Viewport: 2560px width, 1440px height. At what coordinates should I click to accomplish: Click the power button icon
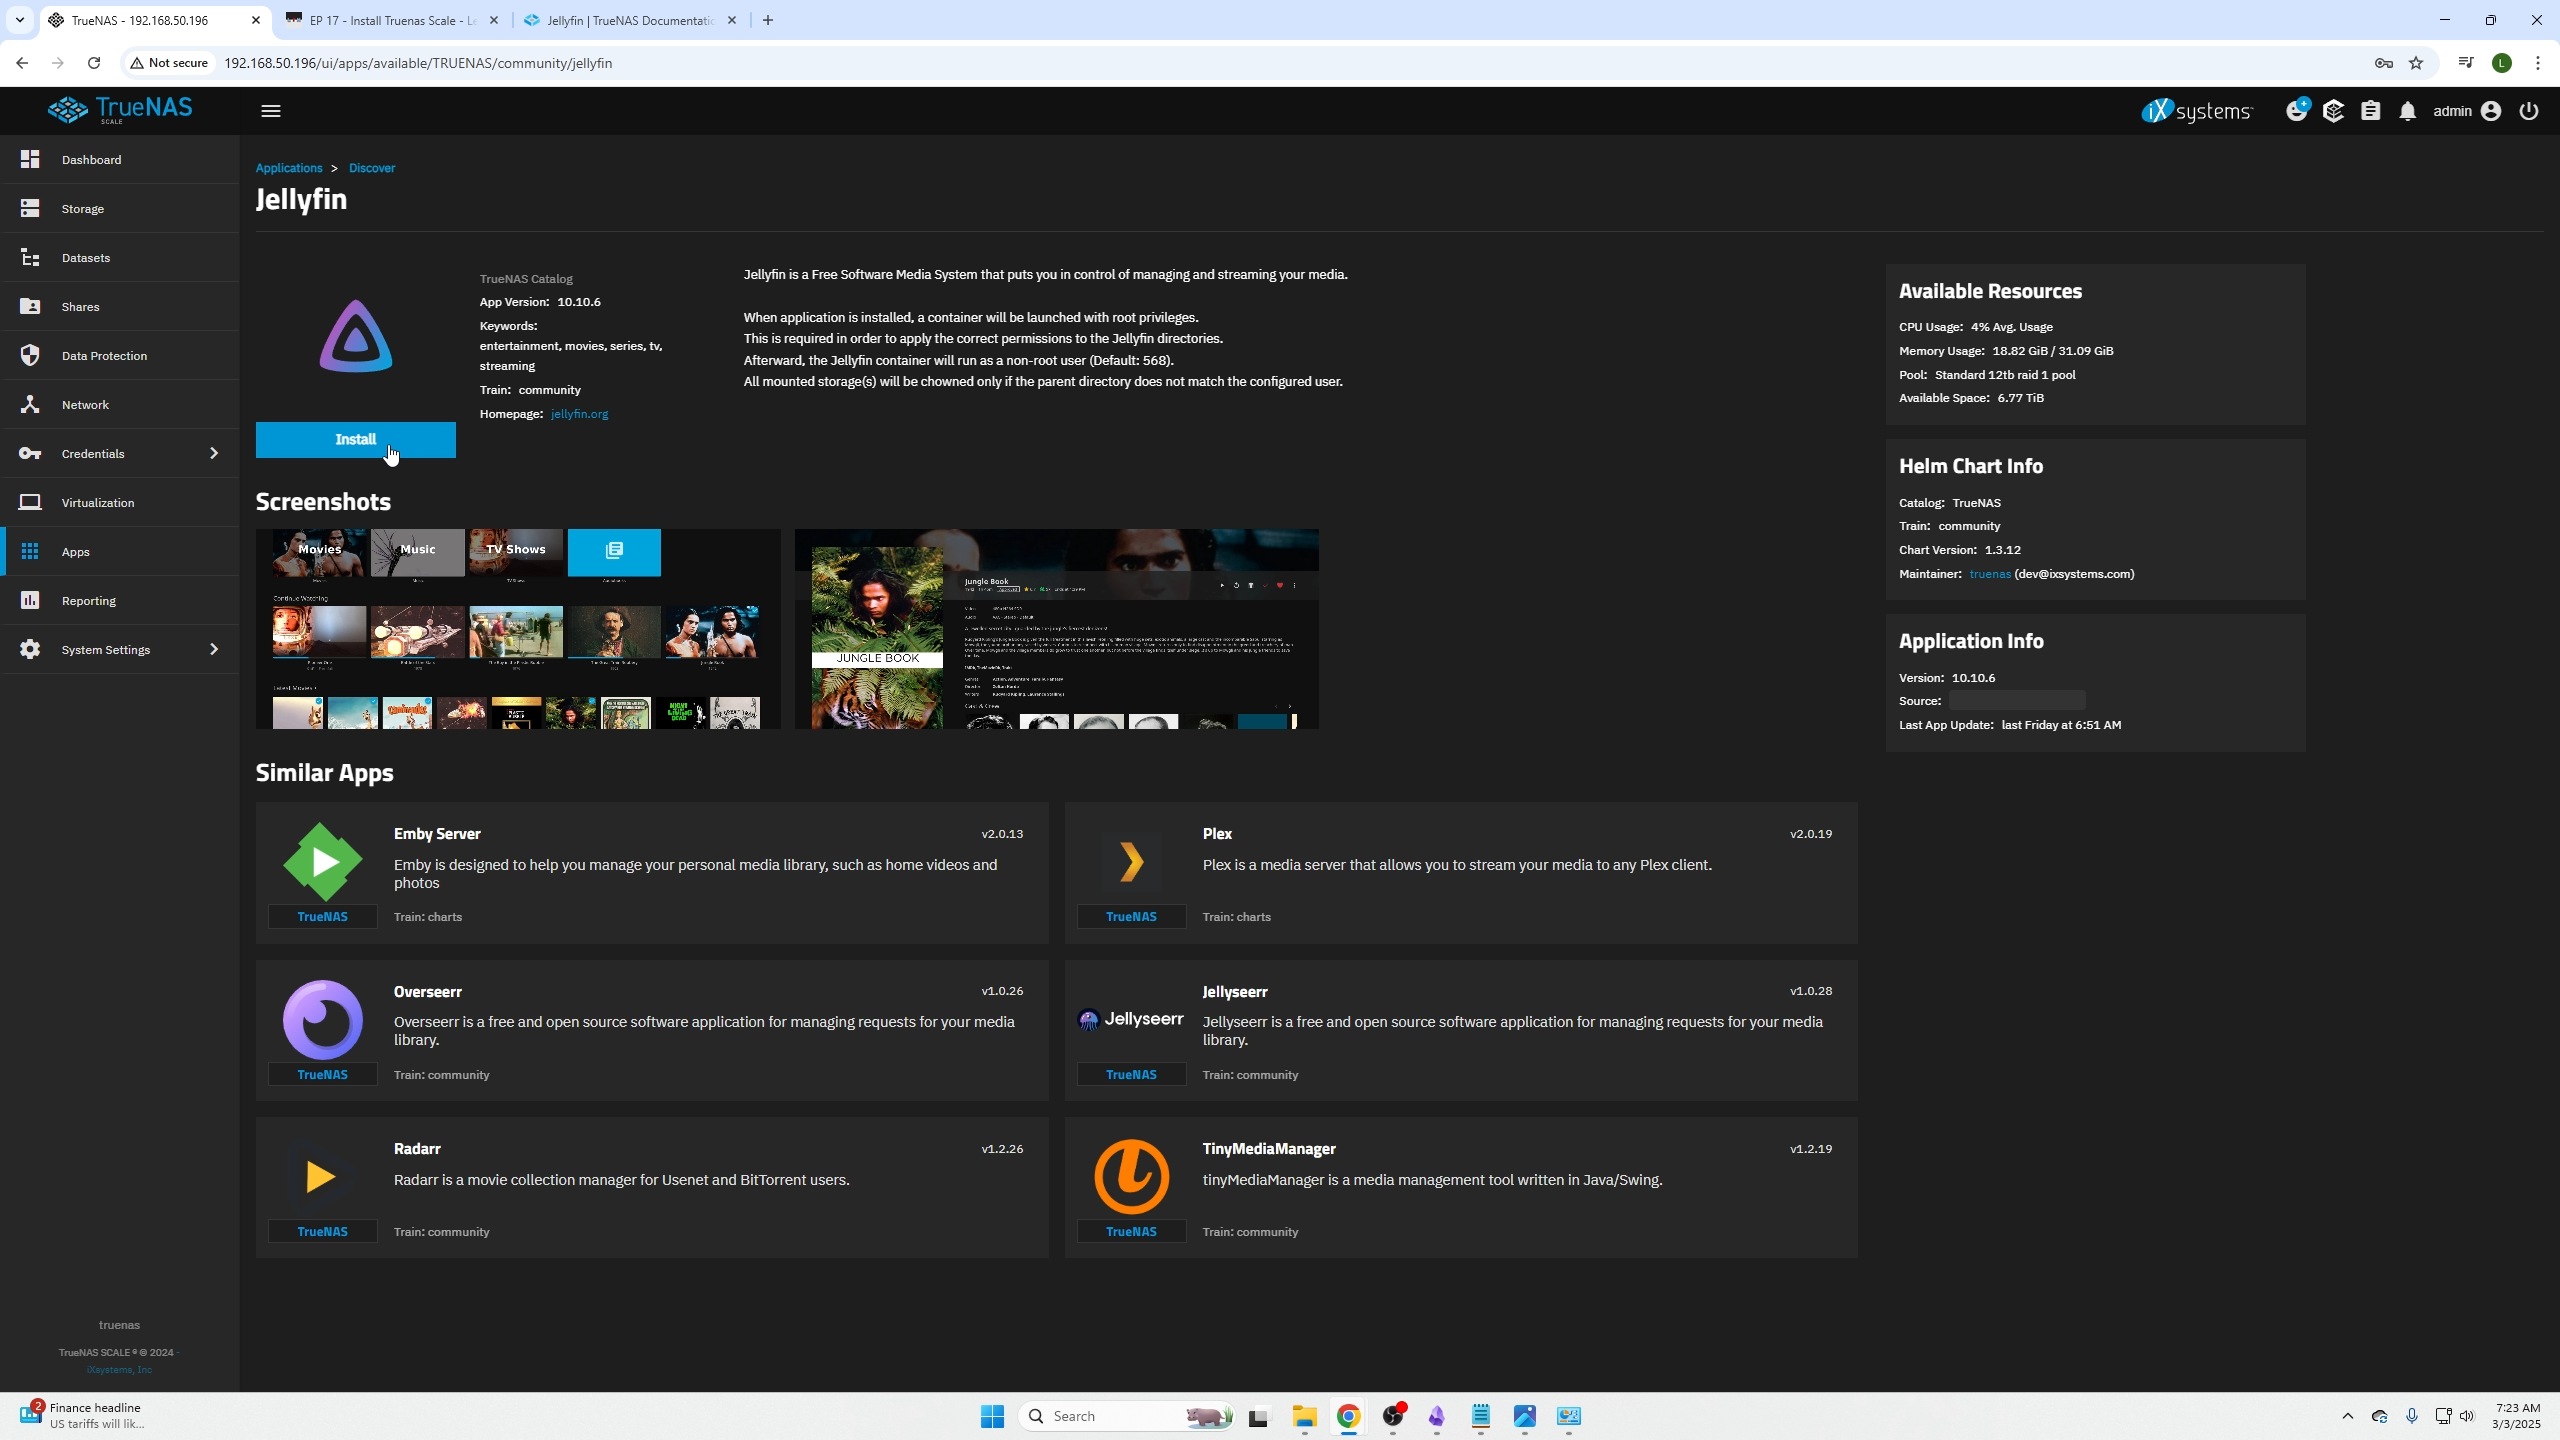point(2529,111)
